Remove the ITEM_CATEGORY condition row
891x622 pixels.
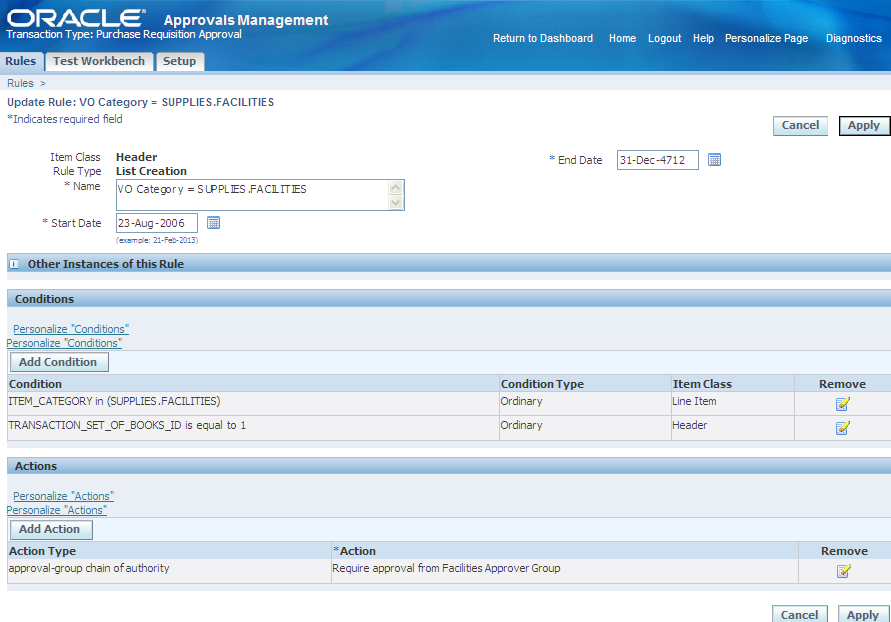click(x=842, y=404)
